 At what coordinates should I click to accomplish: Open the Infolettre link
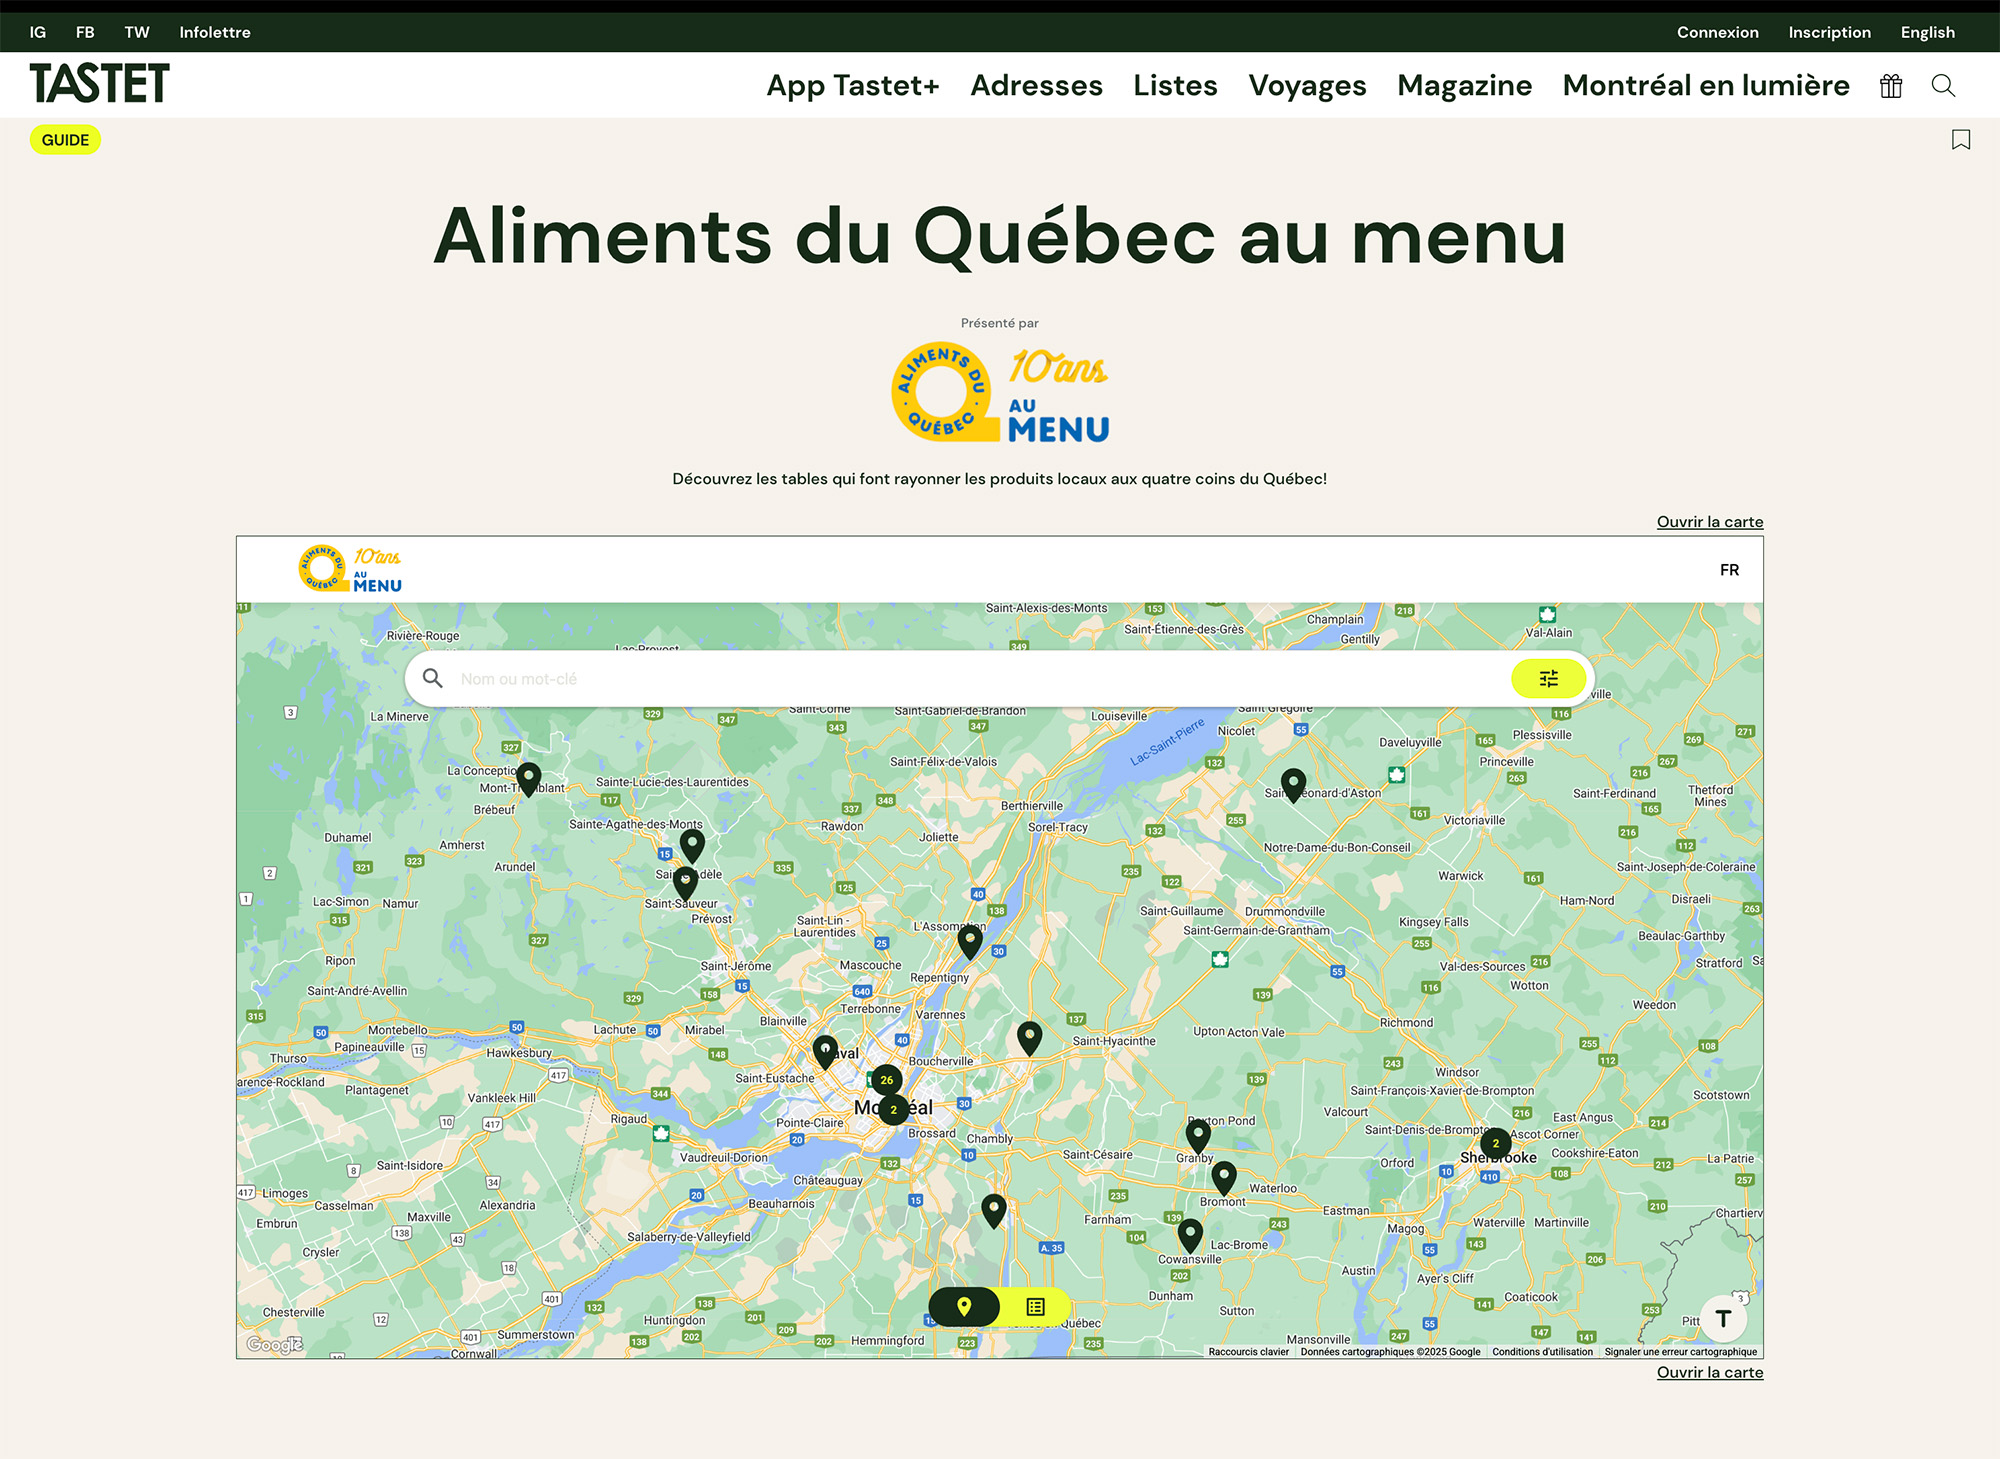[215, 32]
